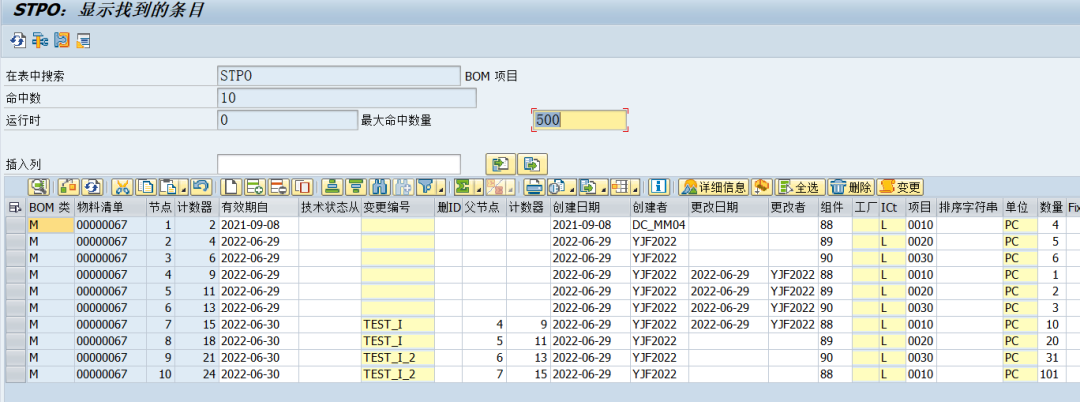Click the 详细信息 button
The image size is (1080, 402).
point(714,187)
